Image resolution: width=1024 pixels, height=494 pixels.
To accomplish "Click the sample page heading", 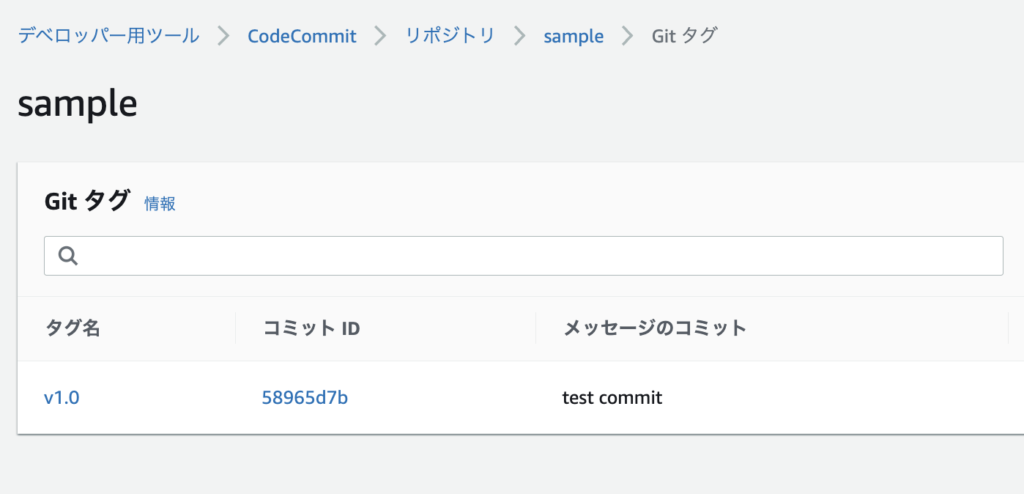I will [x=77, y=104].
